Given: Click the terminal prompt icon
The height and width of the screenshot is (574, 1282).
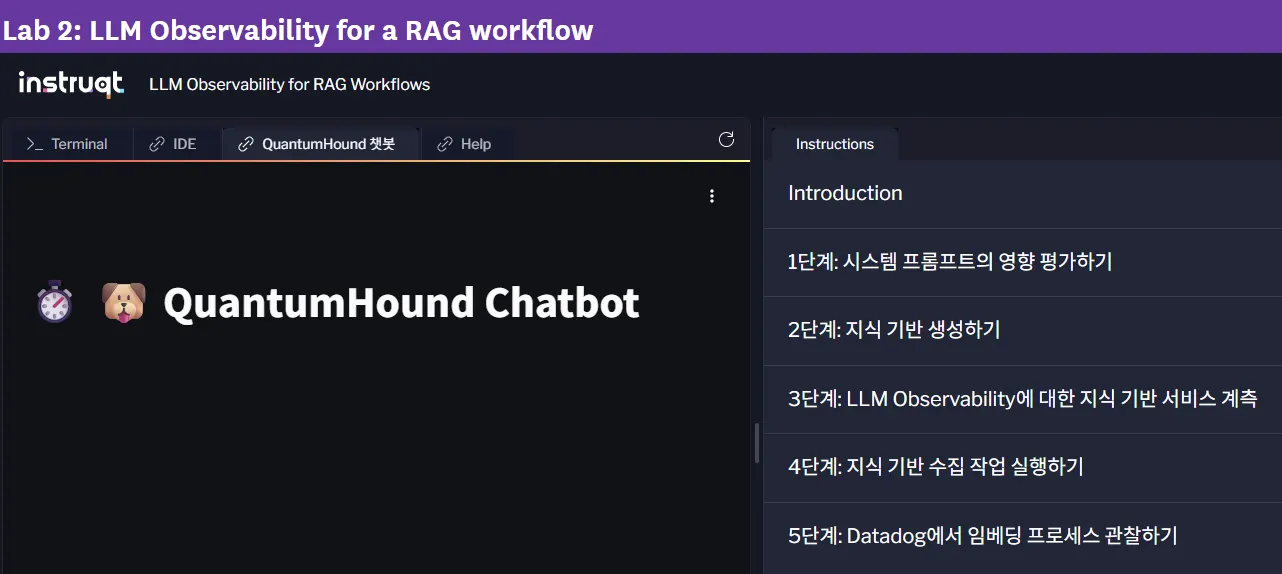Looking at the screenshot, I should tap(34, 144).
